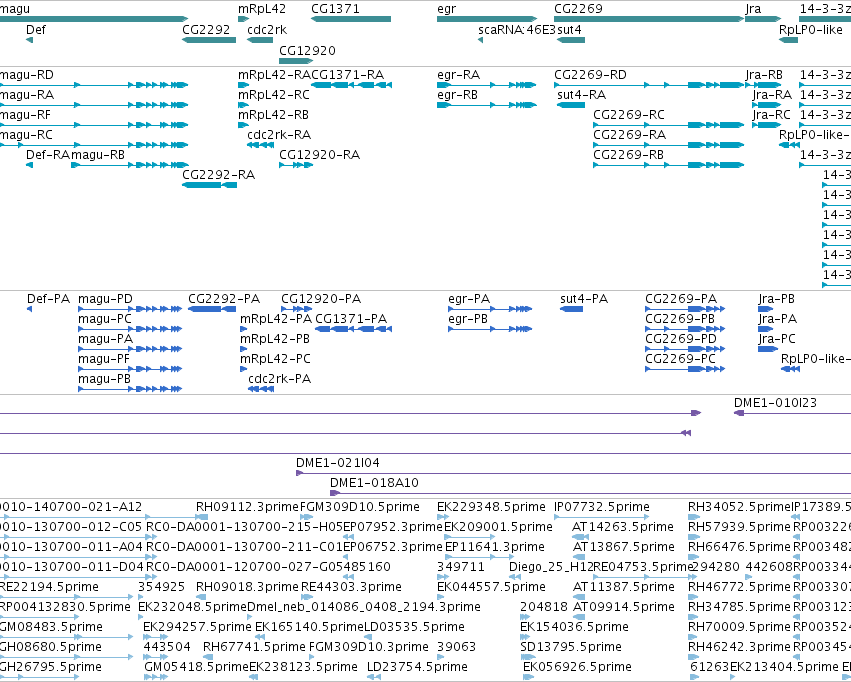Select the scaRNA:46E3 gene label

517,30
